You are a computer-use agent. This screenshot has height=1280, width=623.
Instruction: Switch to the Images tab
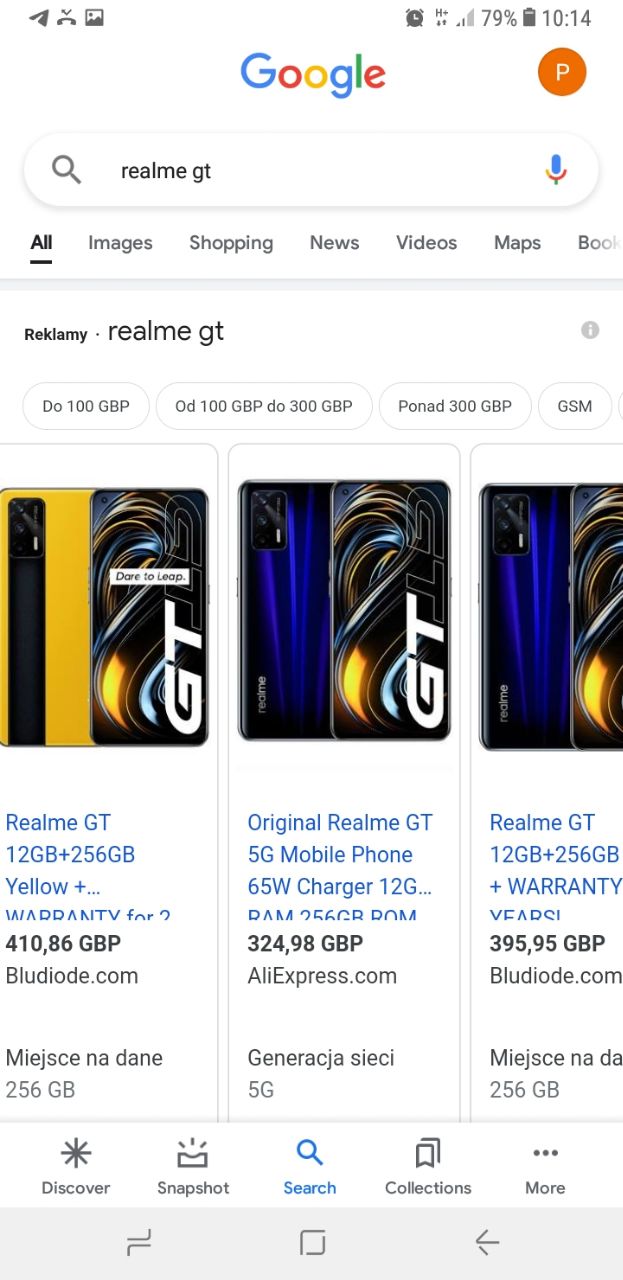[x=120, y=243]
